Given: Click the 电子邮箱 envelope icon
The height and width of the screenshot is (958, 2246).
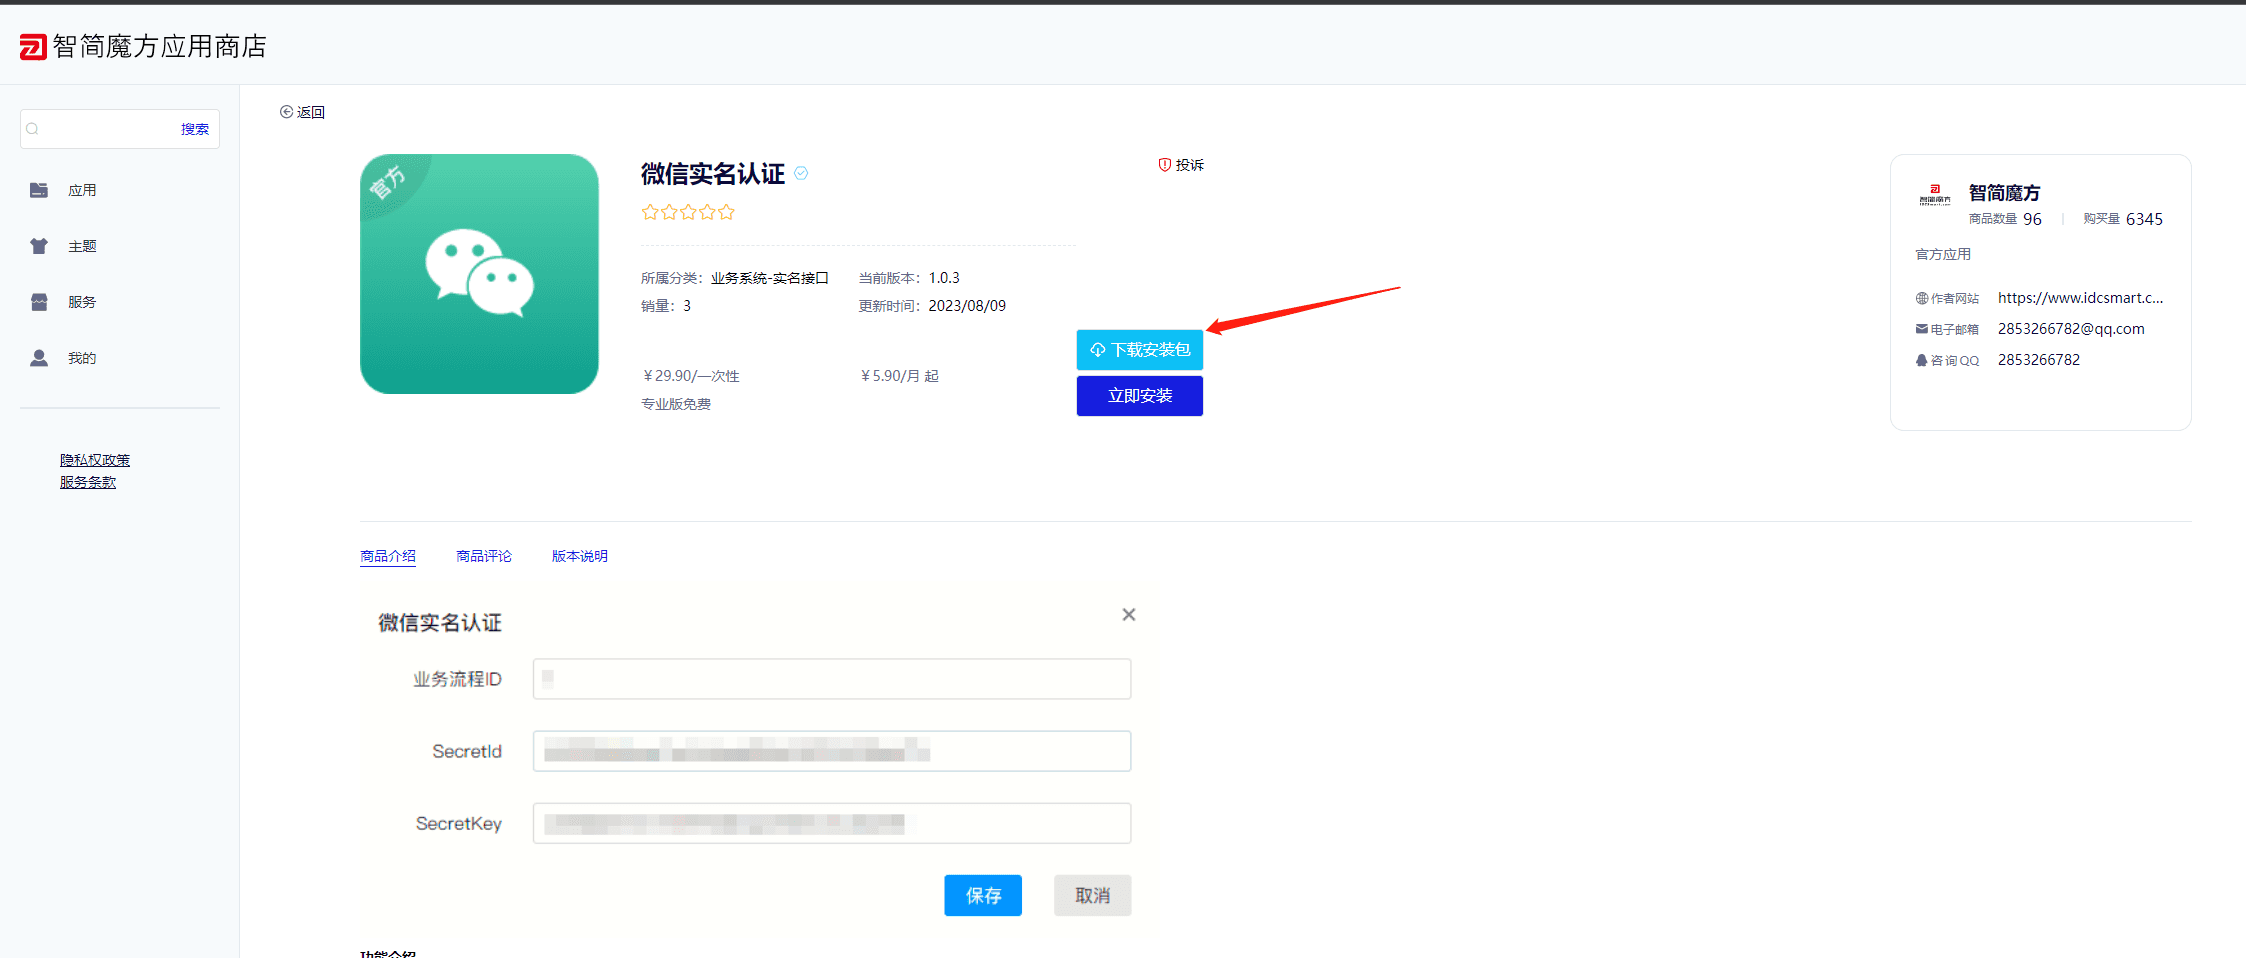Looking at the screenshot, I should [x=1922, y=329].
